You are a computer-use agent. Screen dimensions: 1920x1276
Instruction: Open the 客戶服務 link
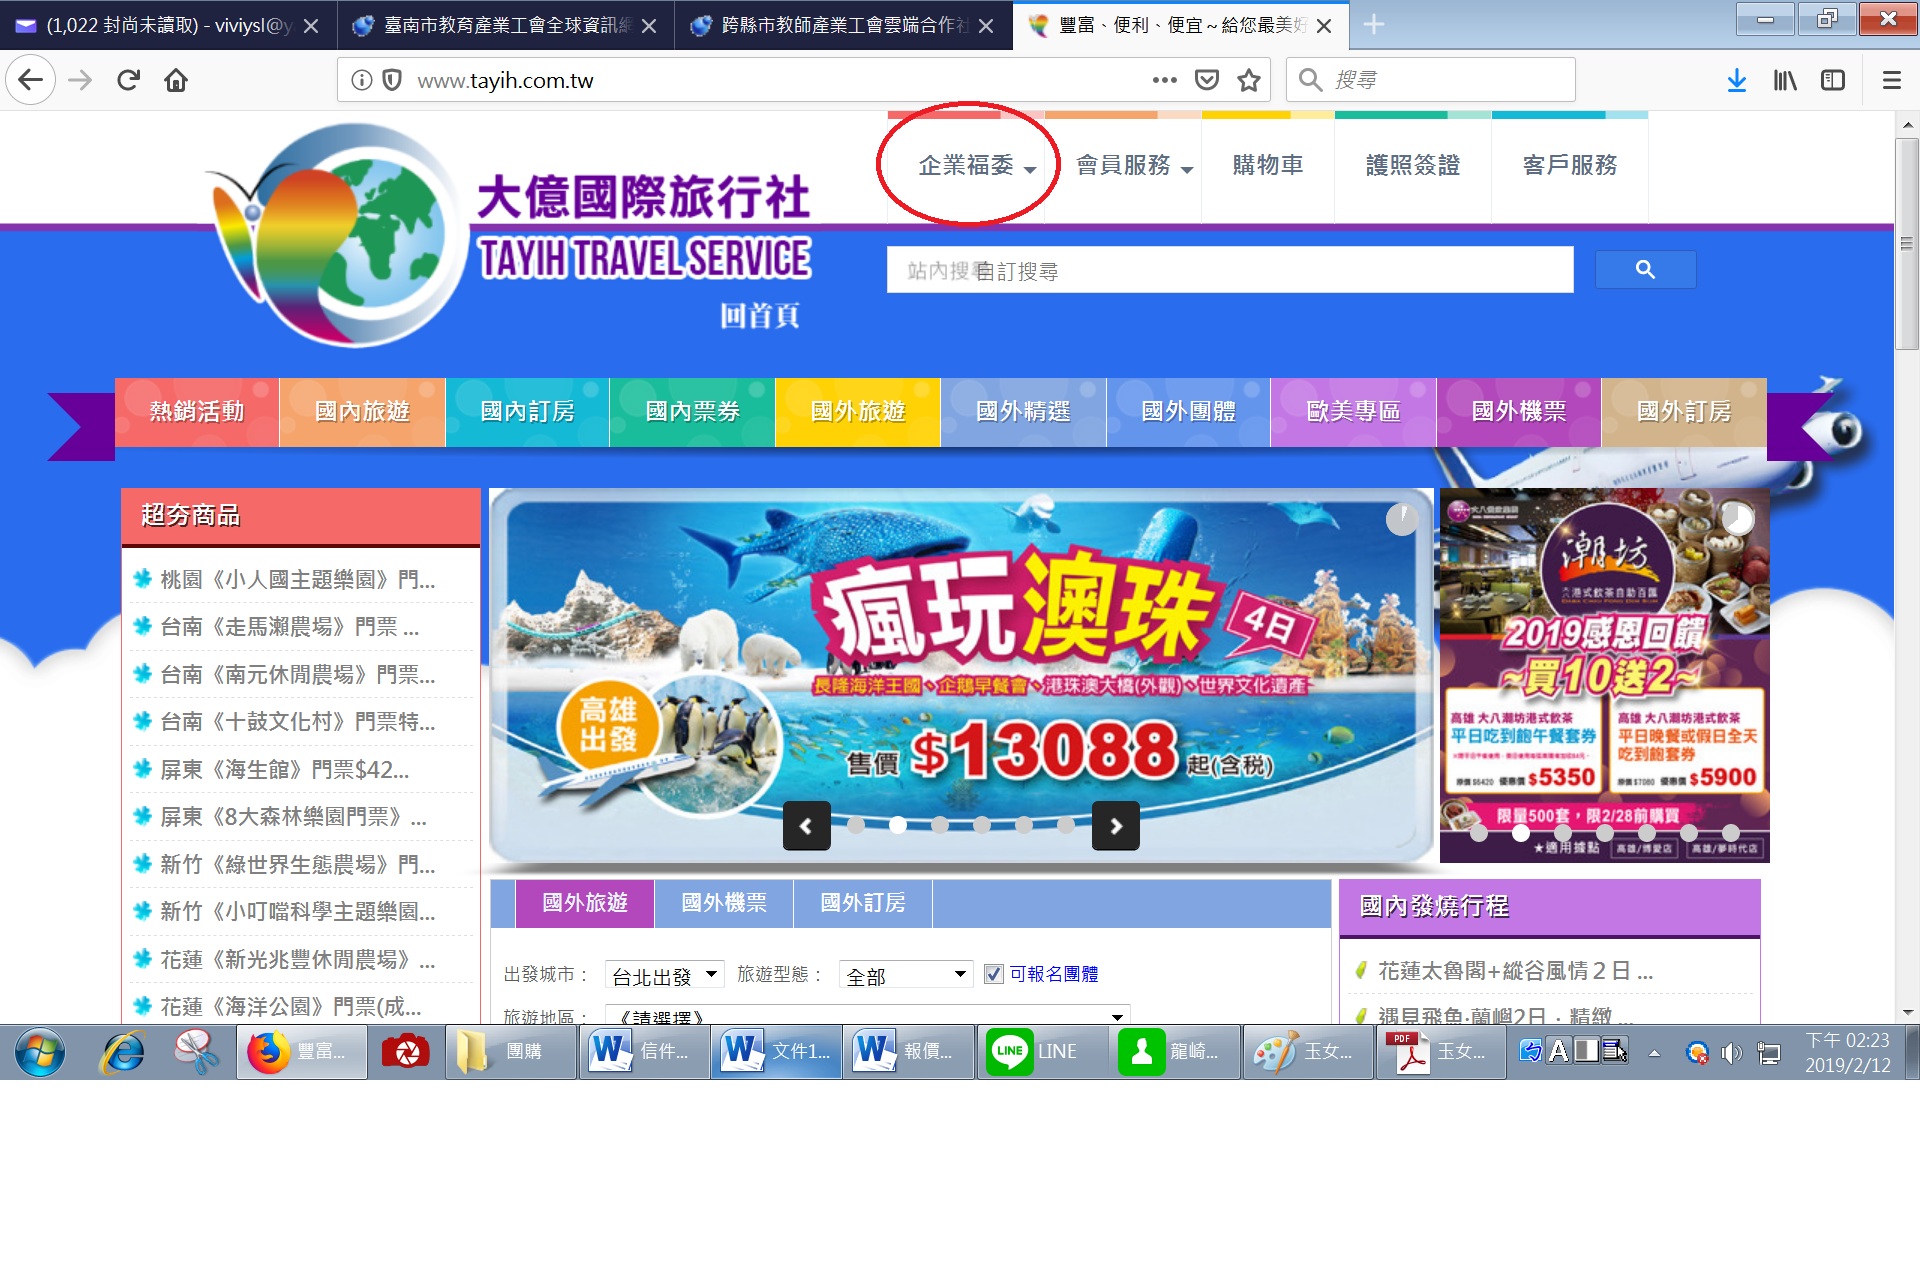coord(1570,165)
